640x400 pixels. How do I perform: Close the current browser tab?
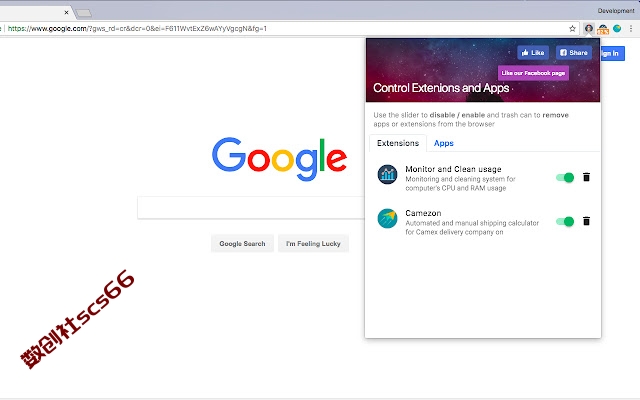pos(66,13)
